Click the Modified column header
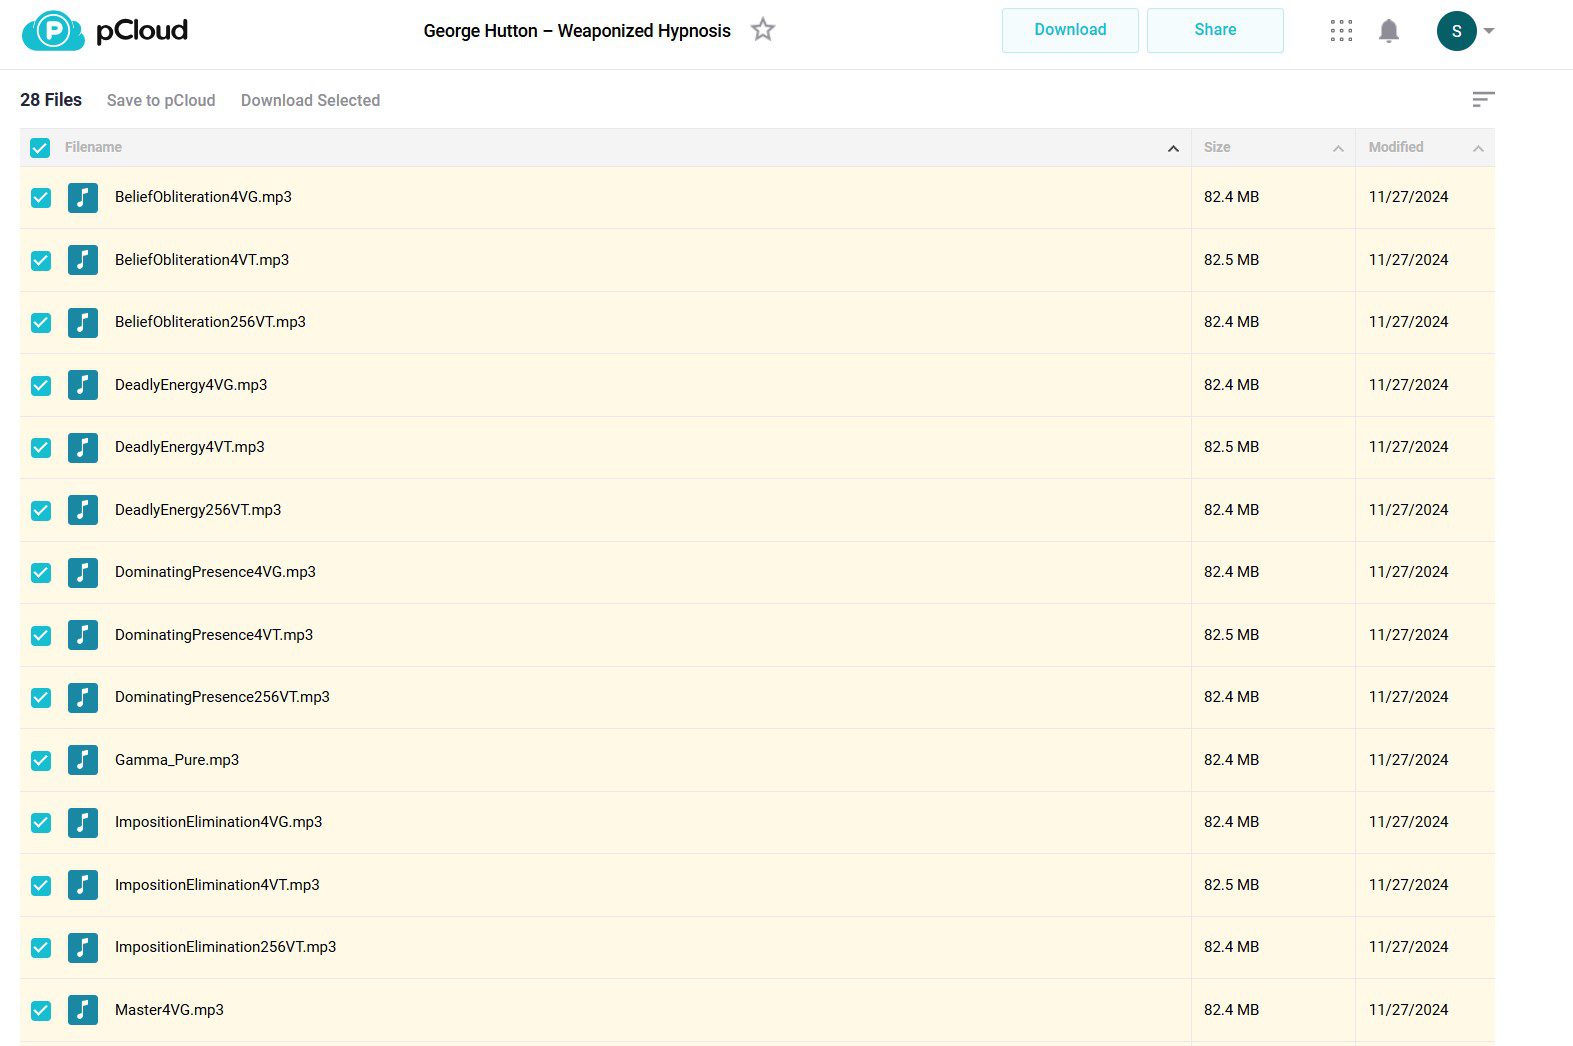1573x1046 pixels. pyautogui.click(x=1396, y=147)
